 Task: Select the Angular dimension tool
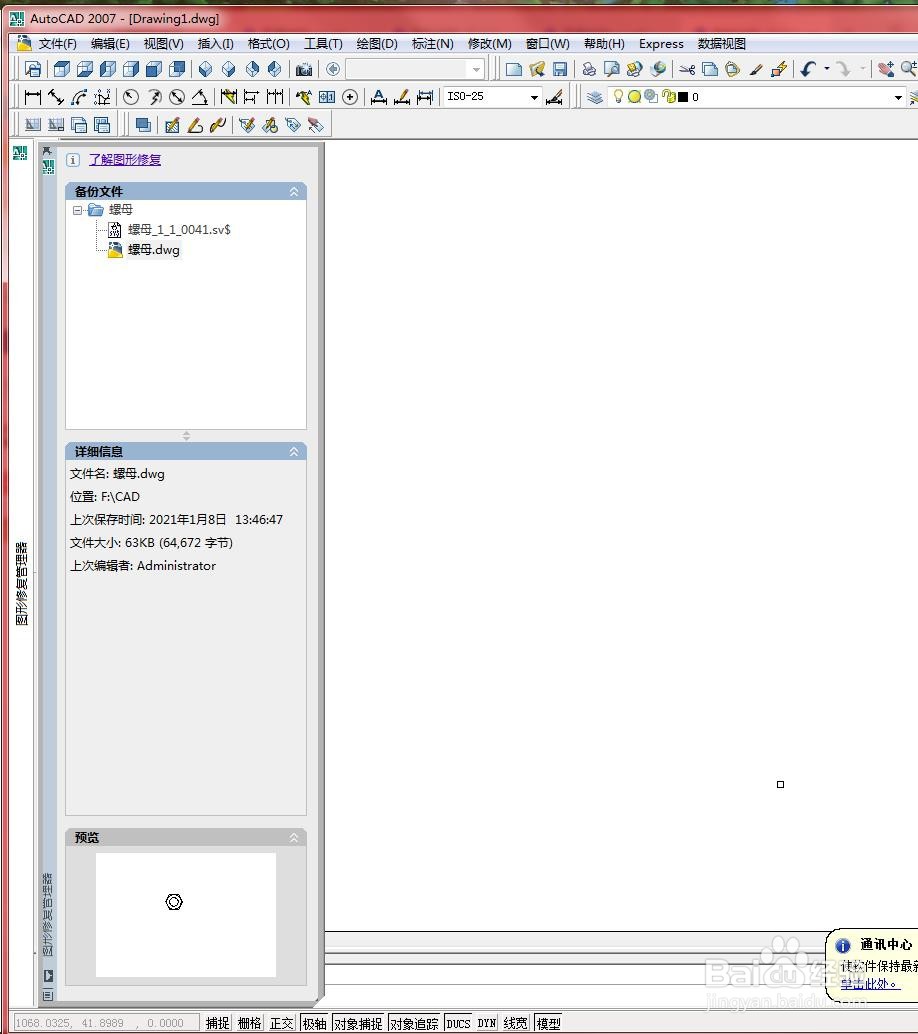200,98
